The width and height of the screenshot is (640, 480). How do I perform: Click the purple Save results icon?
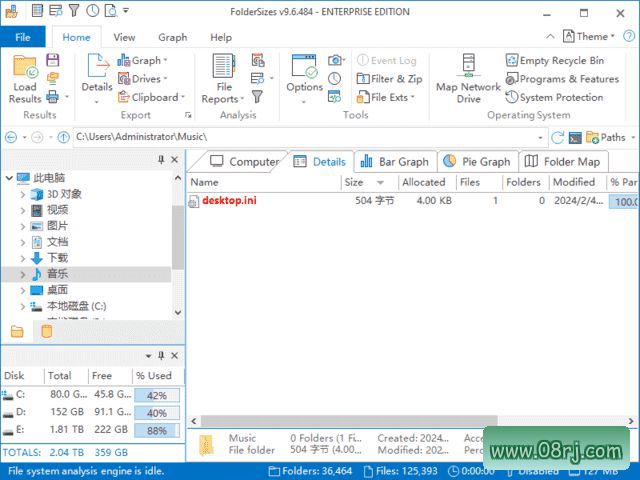tap(53, 60)
